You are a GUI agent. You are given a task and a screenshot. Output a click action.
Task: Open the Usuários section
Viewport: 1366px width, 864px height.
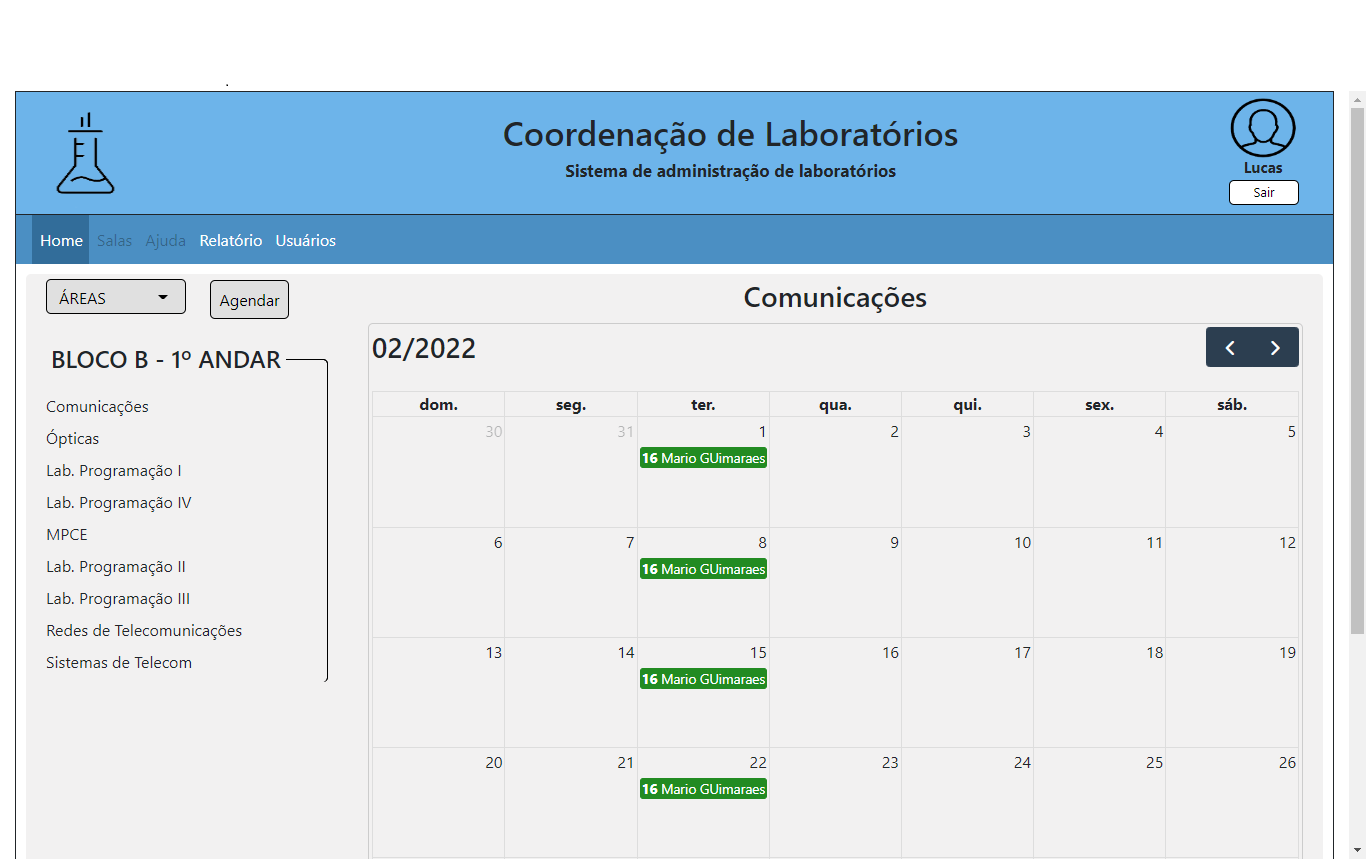pos(305,240)
